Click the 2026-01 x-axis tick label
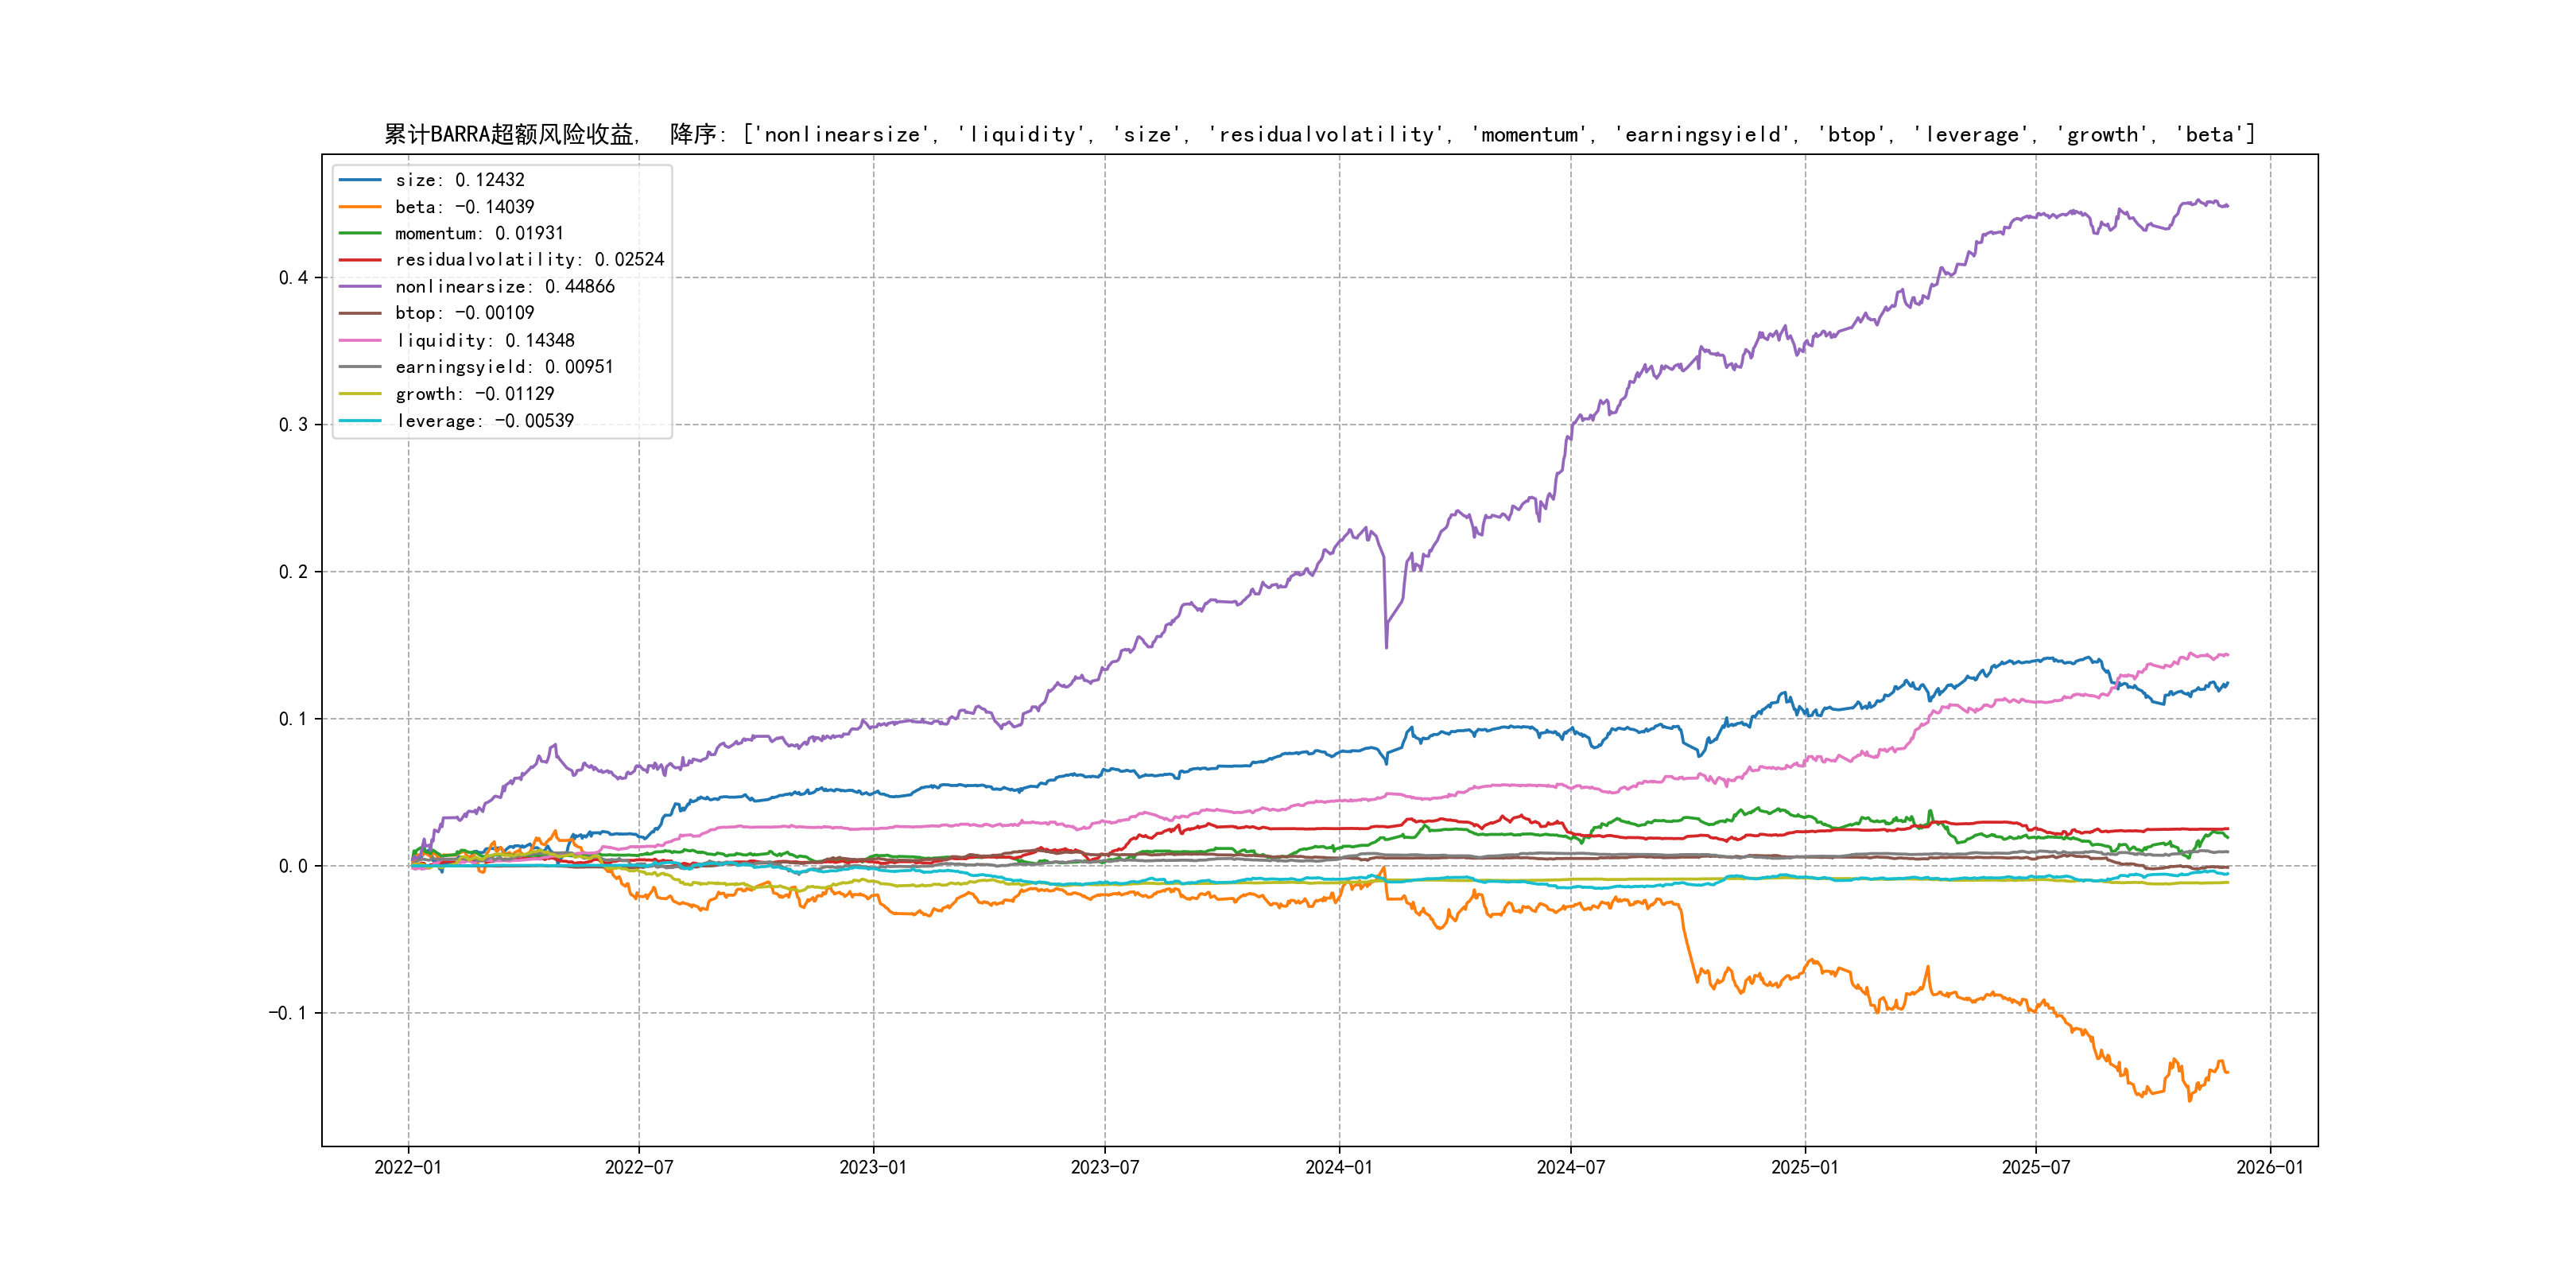This screenshot has height=1288, width=2576. coord(2269,1168)
